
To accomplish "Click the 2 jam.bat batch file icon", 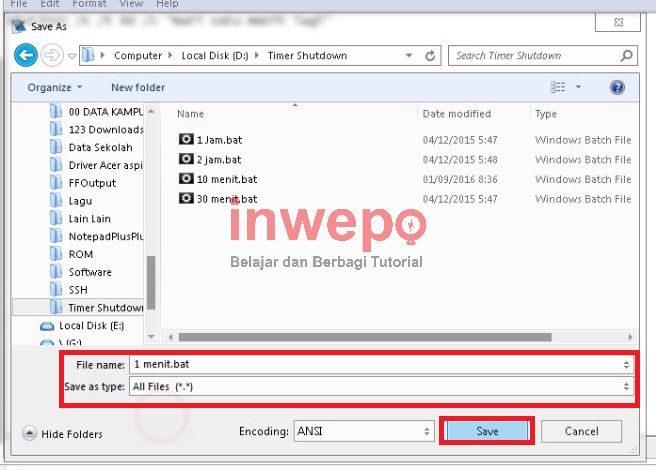I will coord(186,159).
